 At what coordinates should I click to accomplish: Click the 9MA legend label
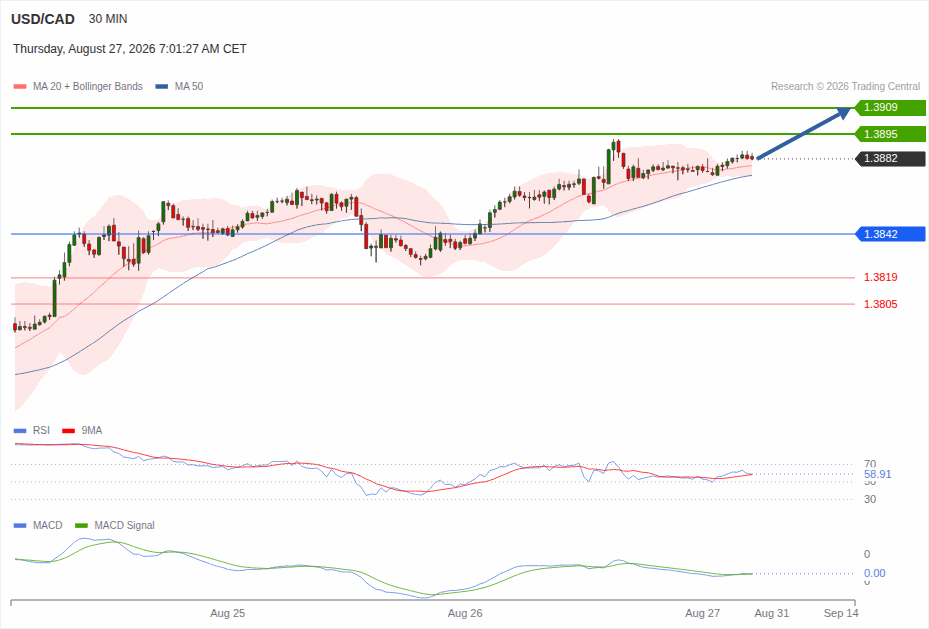[92, 431]
